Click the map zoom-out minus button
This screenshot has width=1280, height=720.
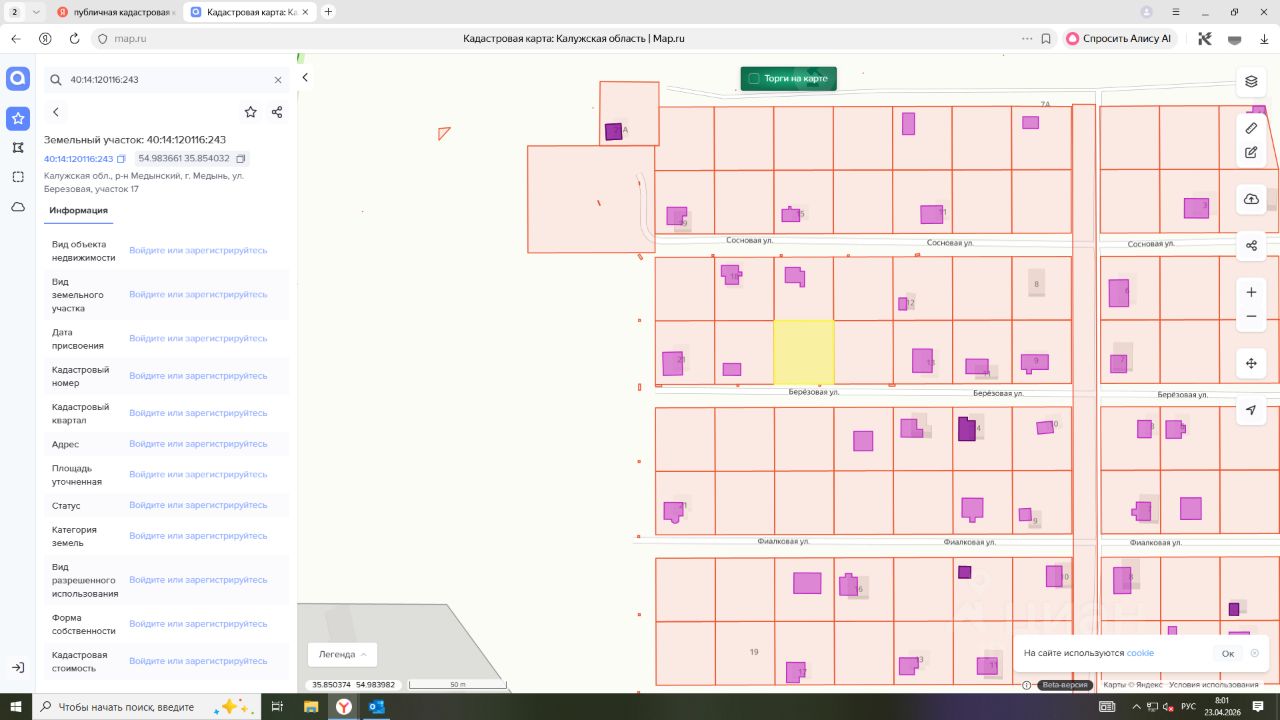click(1251, 317)
